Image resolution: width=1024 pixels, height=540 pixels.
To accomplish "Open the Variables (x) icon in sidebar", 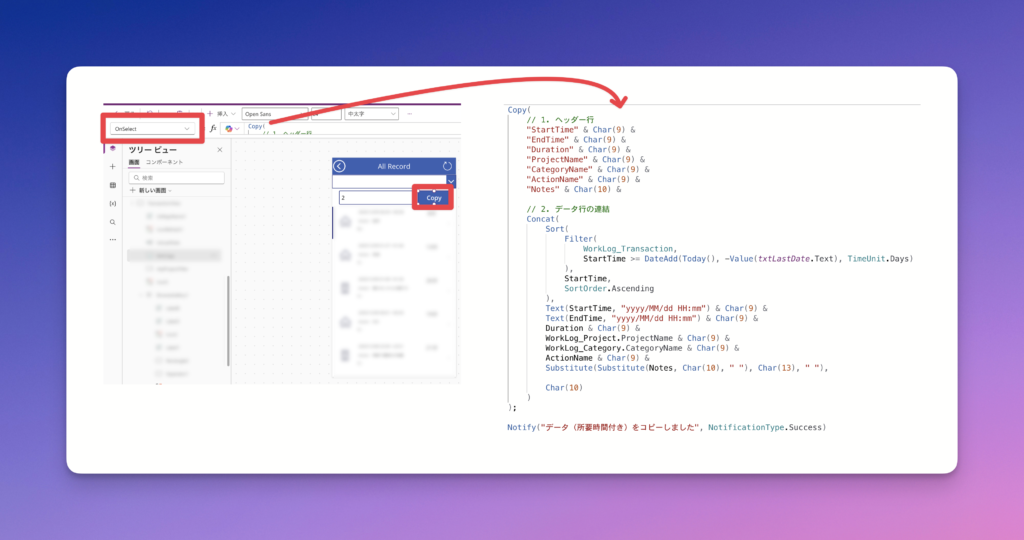I will click(112, 203).
